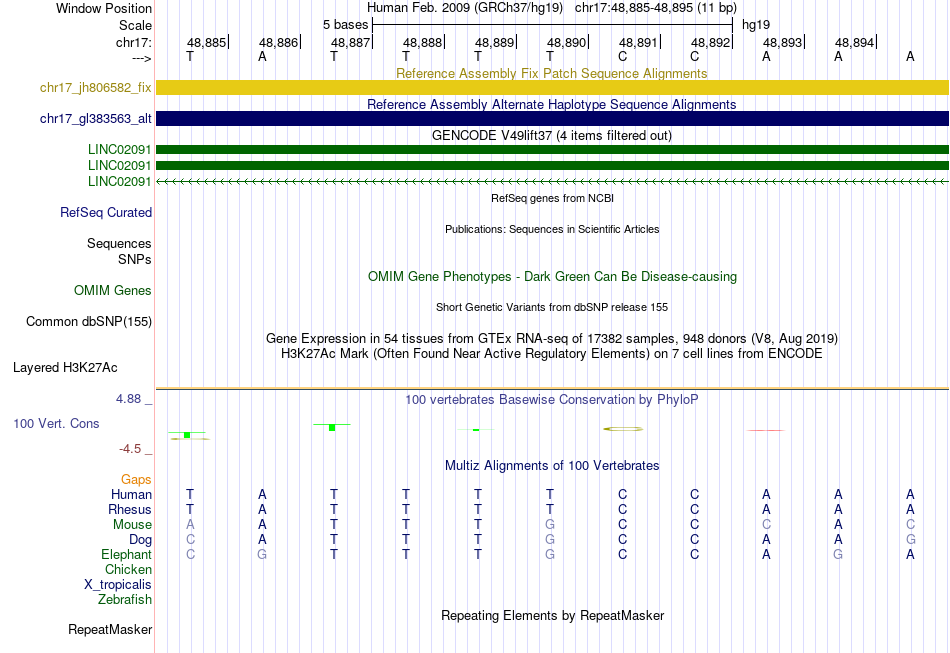Open the Reference Assembly Fix Patch Sequence Alignments title
This screenshot has width=950, height=653.
pyautogui.click(x=552, y=73)
